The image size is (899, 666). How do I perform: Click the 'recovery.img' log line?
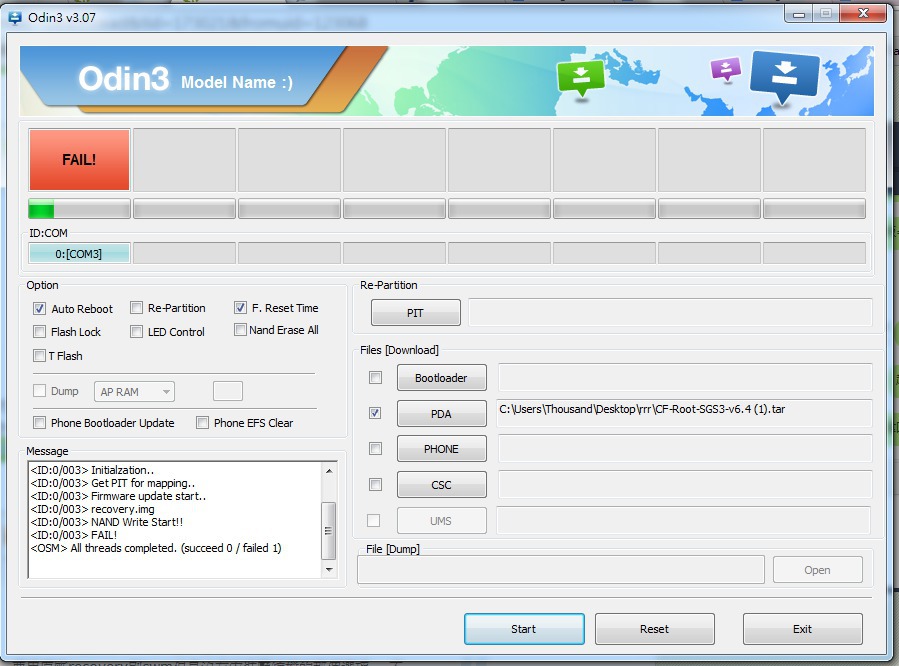92,509
